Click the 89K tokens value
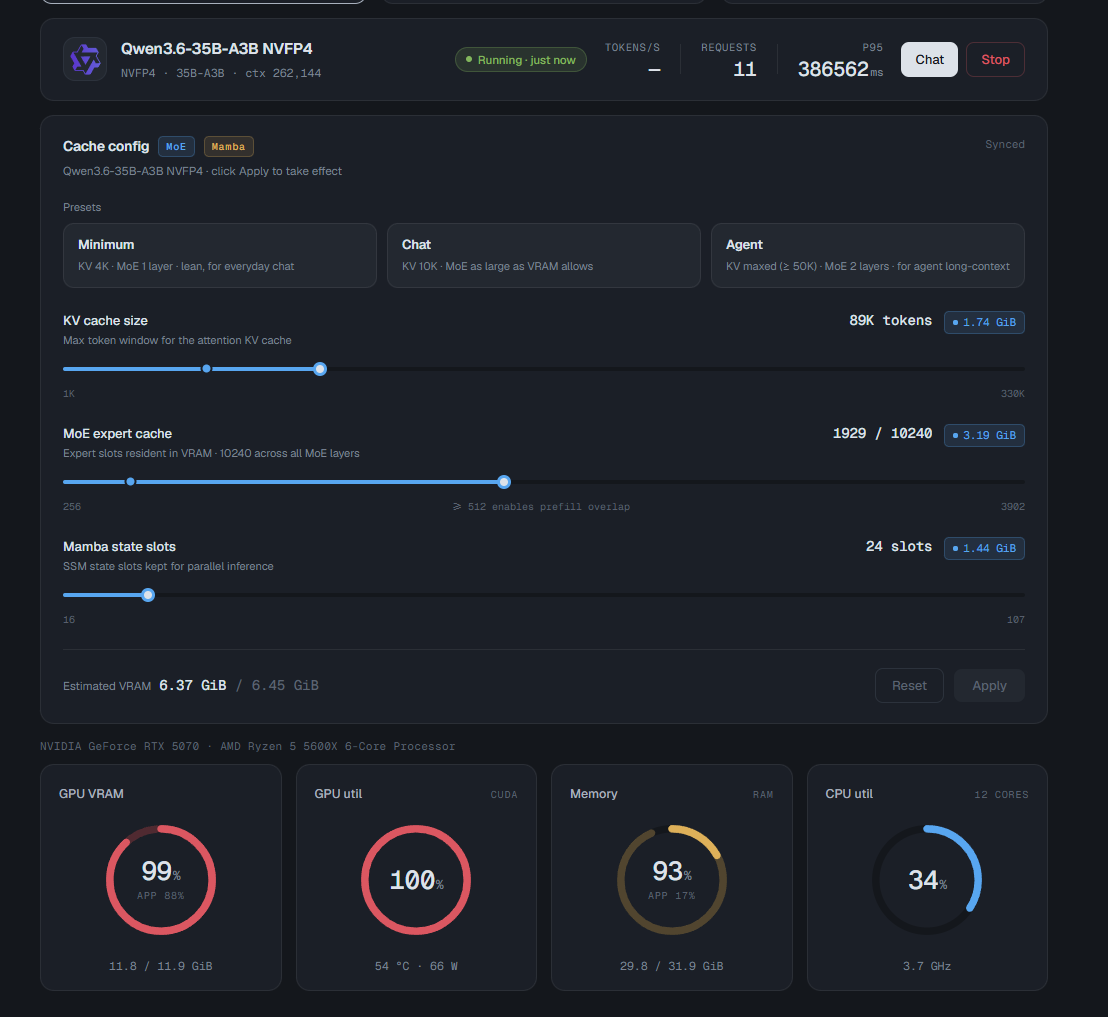The image size is (1108, 1017). tap(890, 321)
